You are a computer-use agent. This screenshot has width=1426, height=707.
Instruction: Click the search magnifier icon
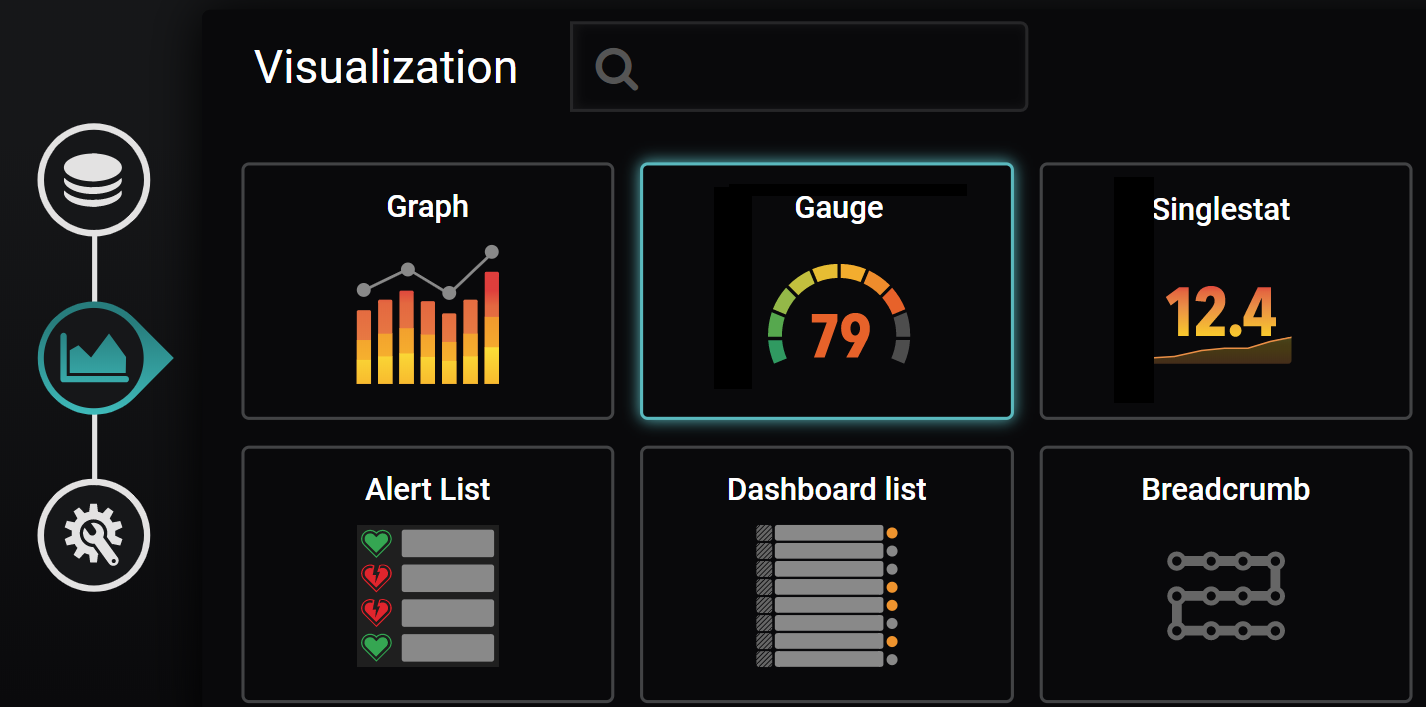(617, 69)
